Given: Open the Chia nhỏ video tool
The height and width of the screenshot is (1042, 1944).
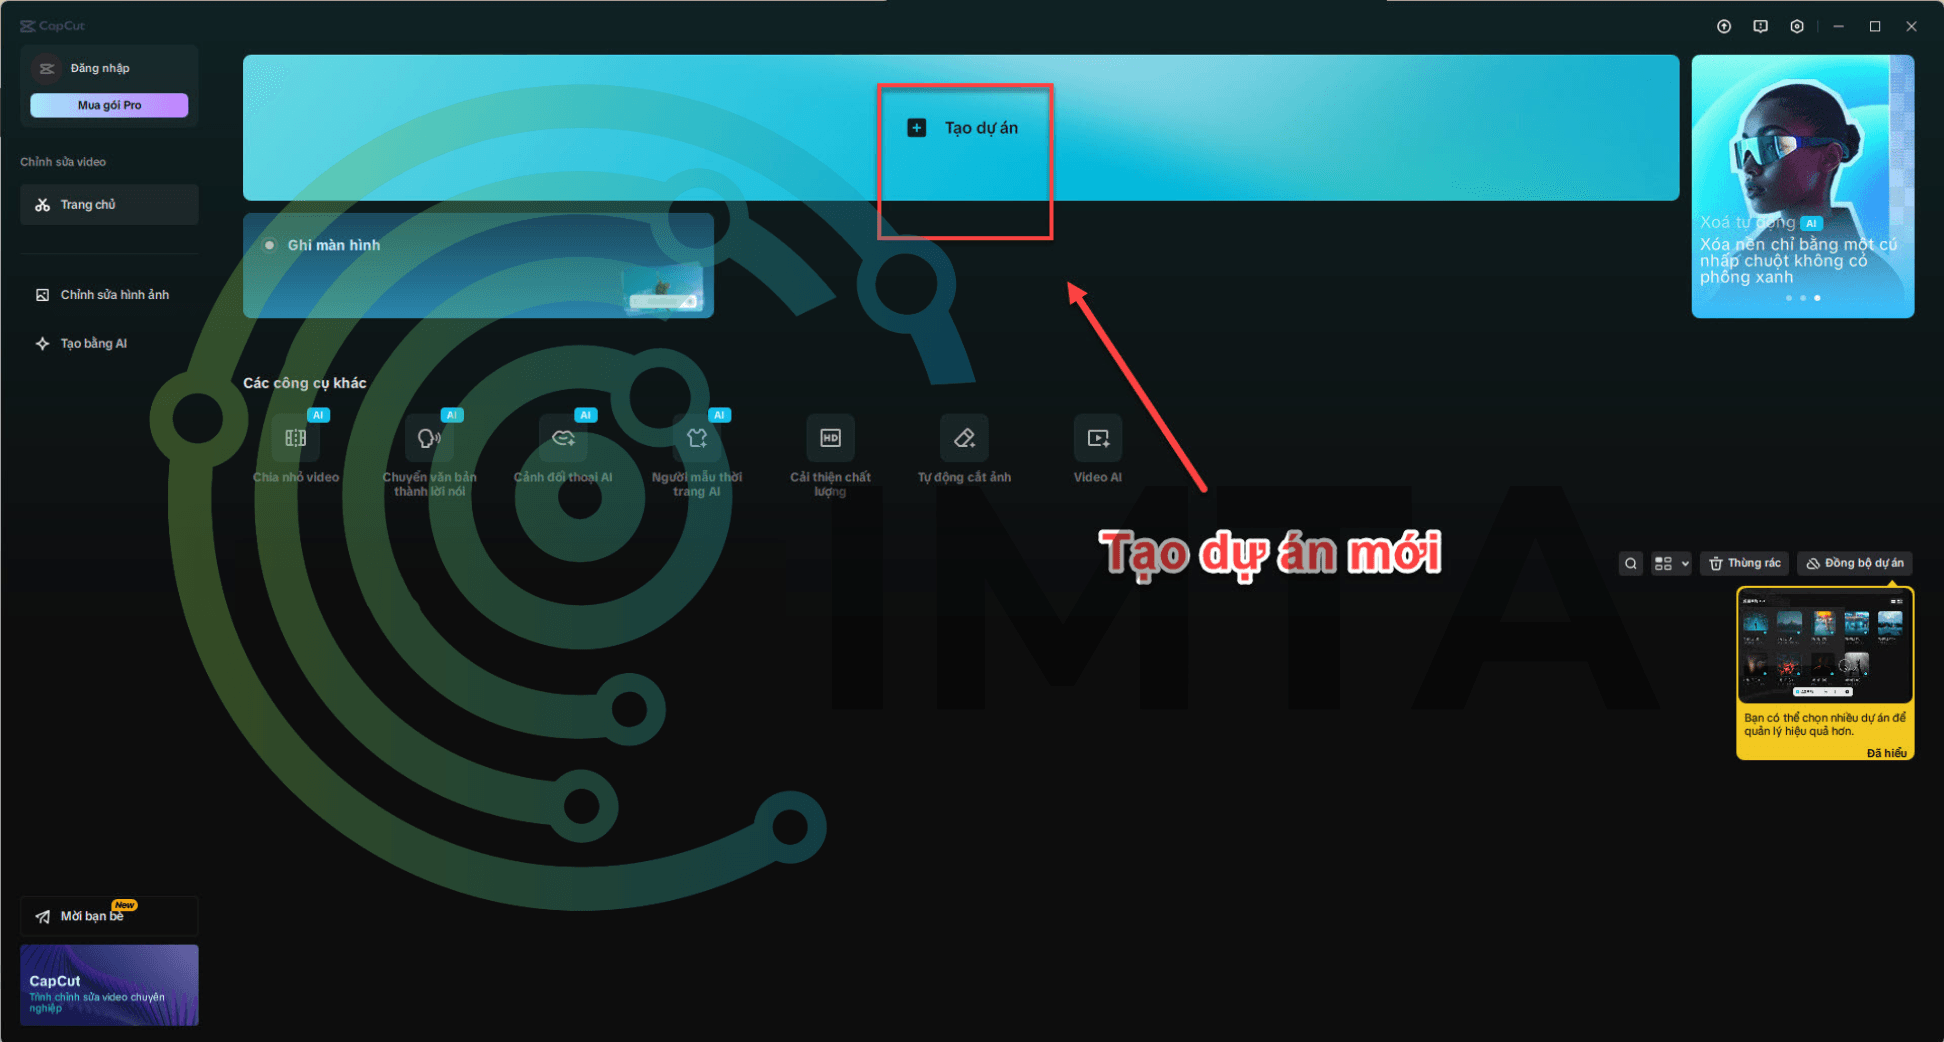Looking at the screenshot, I should (296, 439).
